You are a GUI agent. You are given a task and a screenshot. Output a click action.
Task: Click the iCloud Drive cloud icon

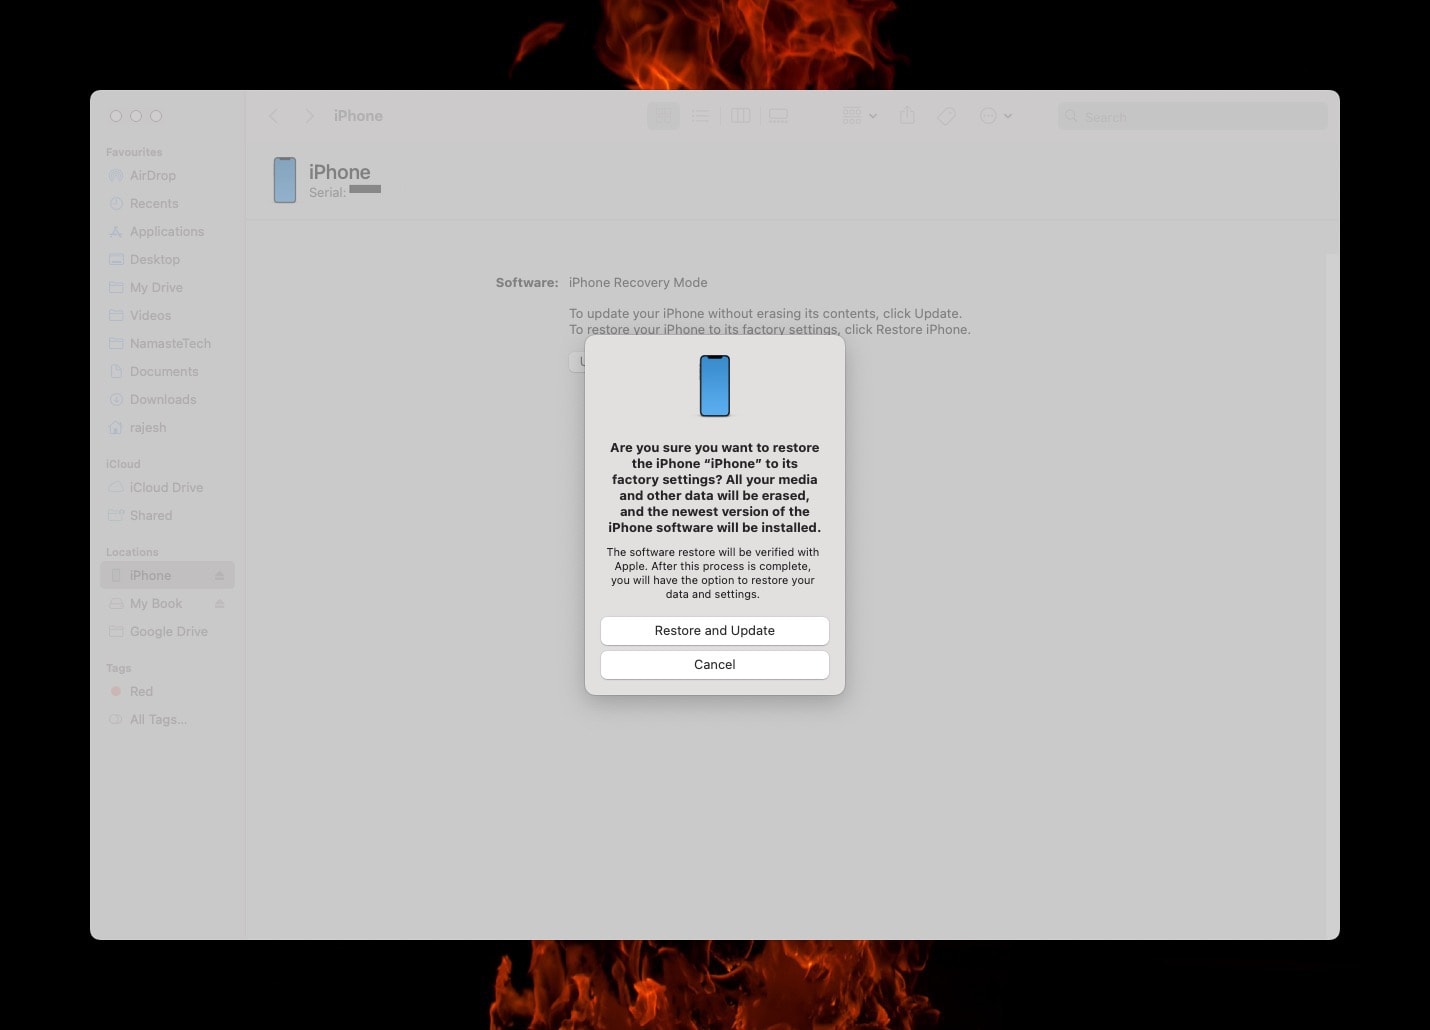click(116, 487)
